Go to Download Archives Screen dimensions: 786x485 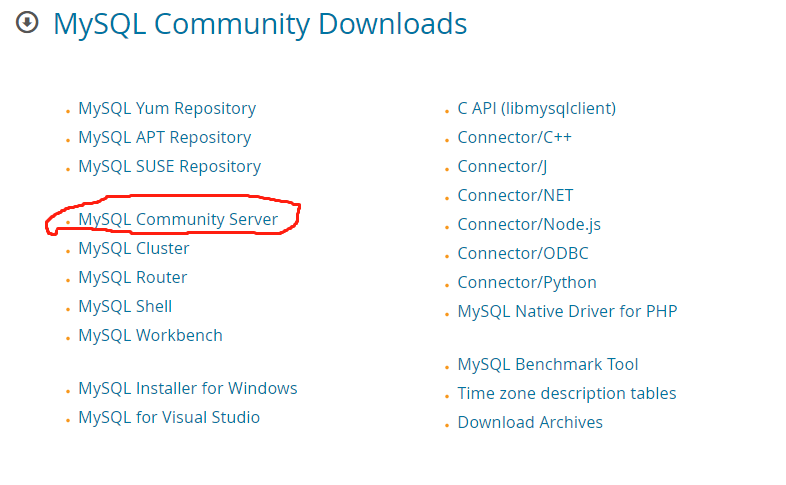point(530,423)
